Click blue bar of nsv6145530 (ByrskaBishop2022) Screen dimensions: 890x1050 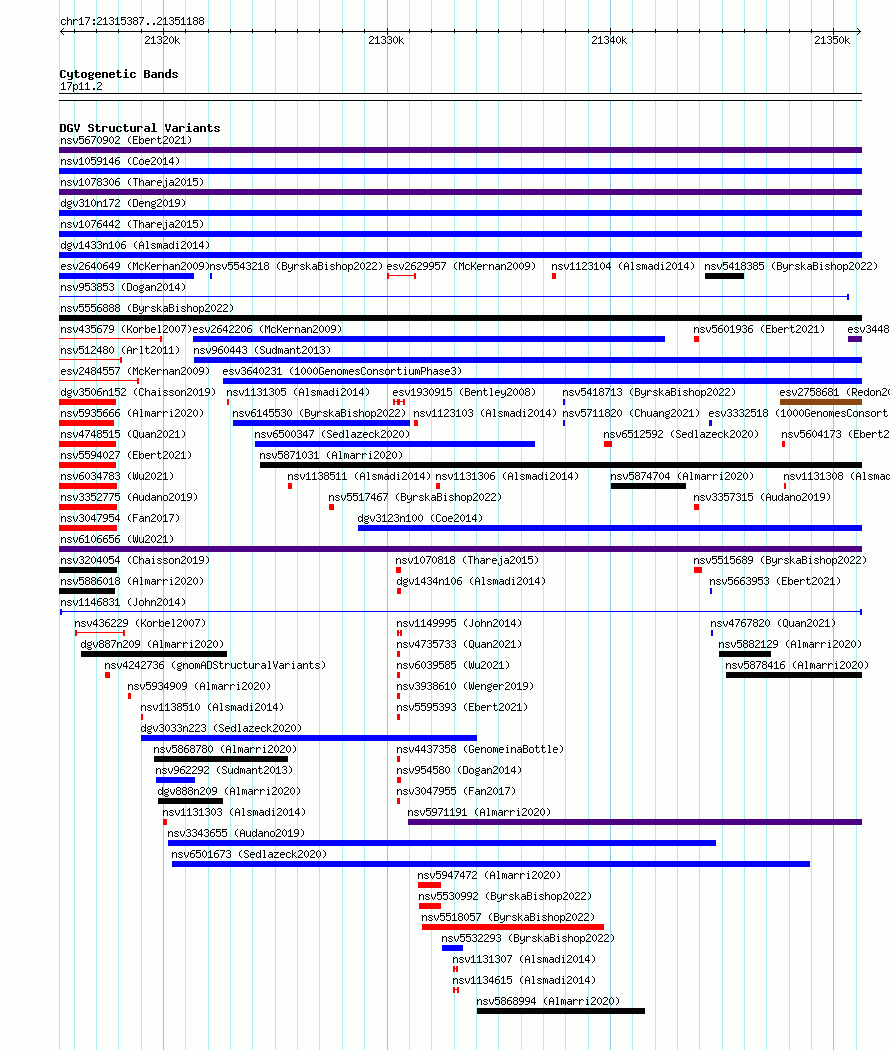[321, 423]
